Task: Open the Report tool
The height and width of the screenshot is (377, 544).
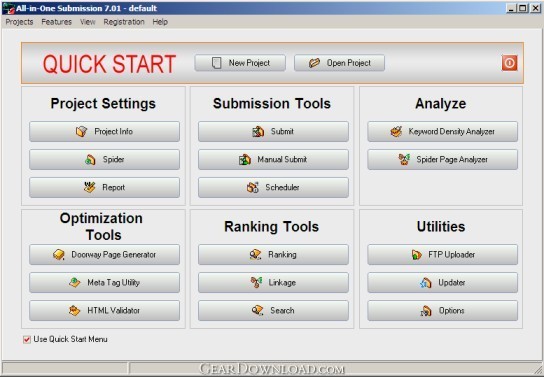Action: (104, 187)
